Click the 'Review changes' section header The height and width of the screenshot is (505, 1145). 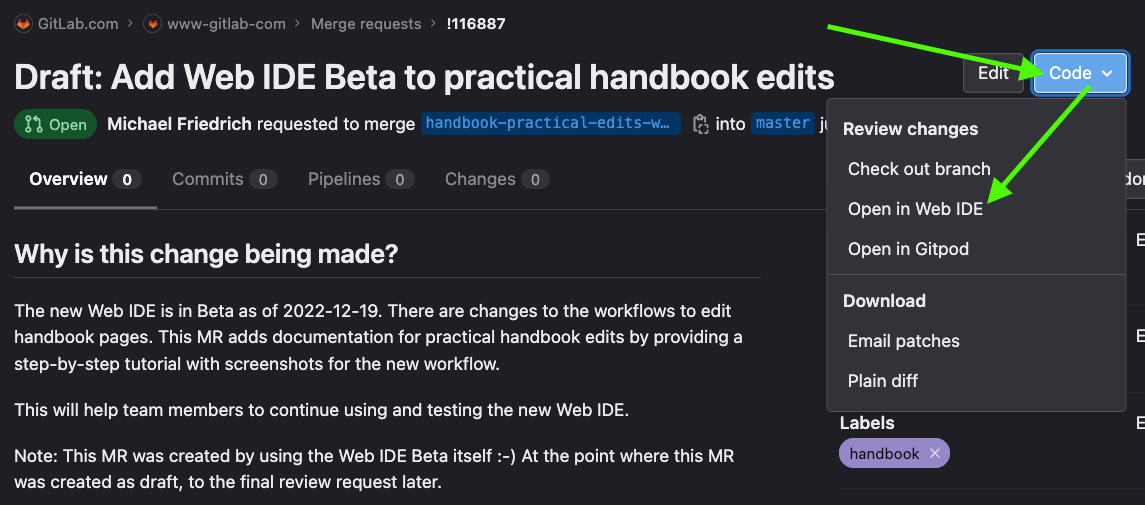(x=910, y=129)
